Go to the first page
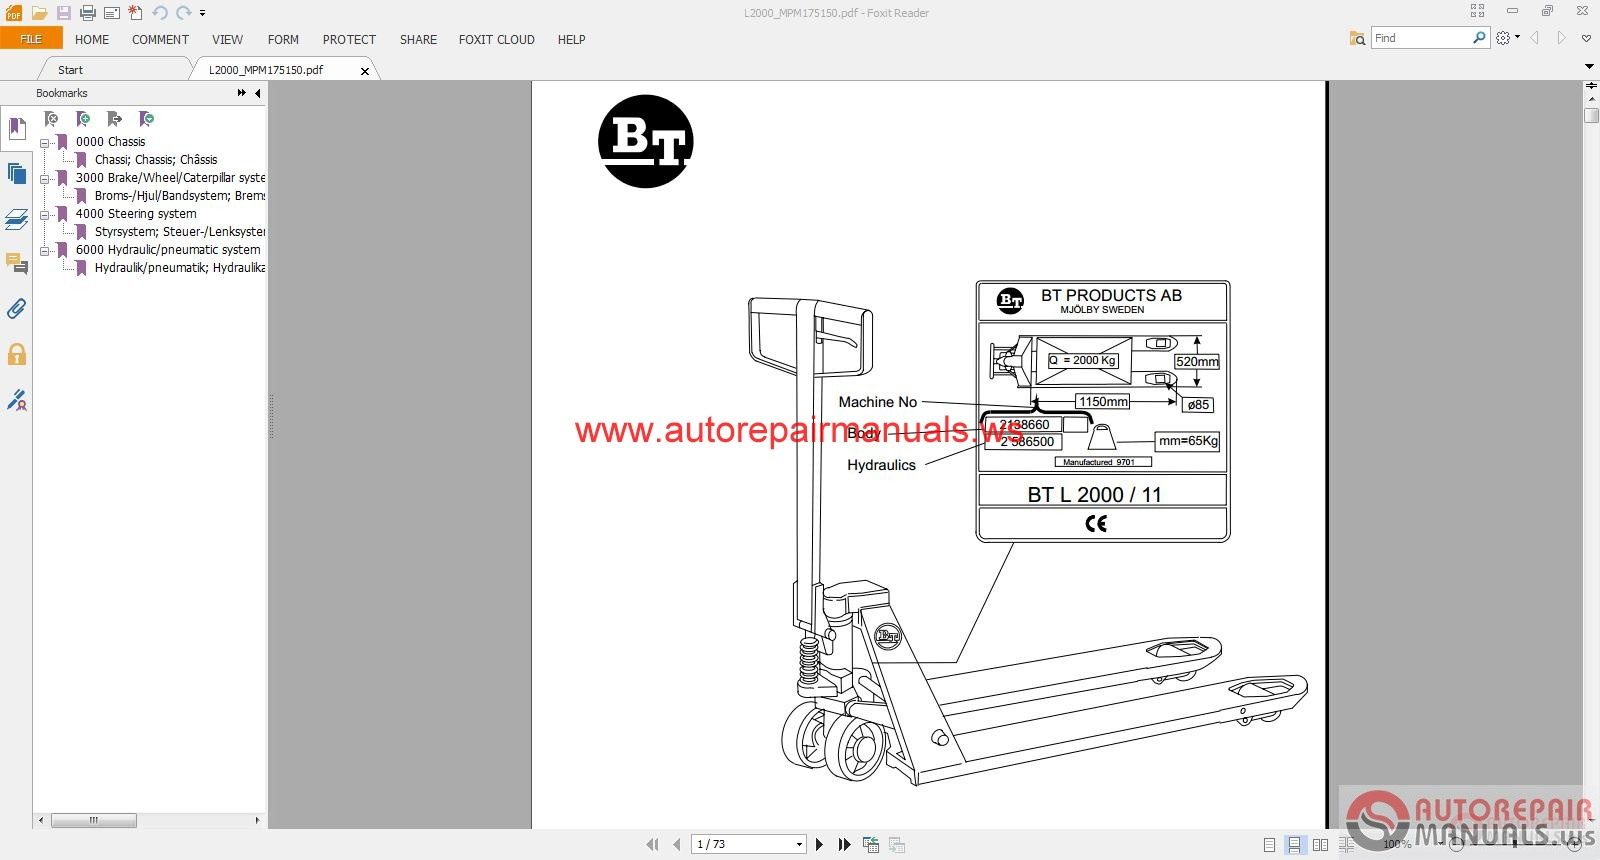This screenshot has height=860, width=1600. 653,845
